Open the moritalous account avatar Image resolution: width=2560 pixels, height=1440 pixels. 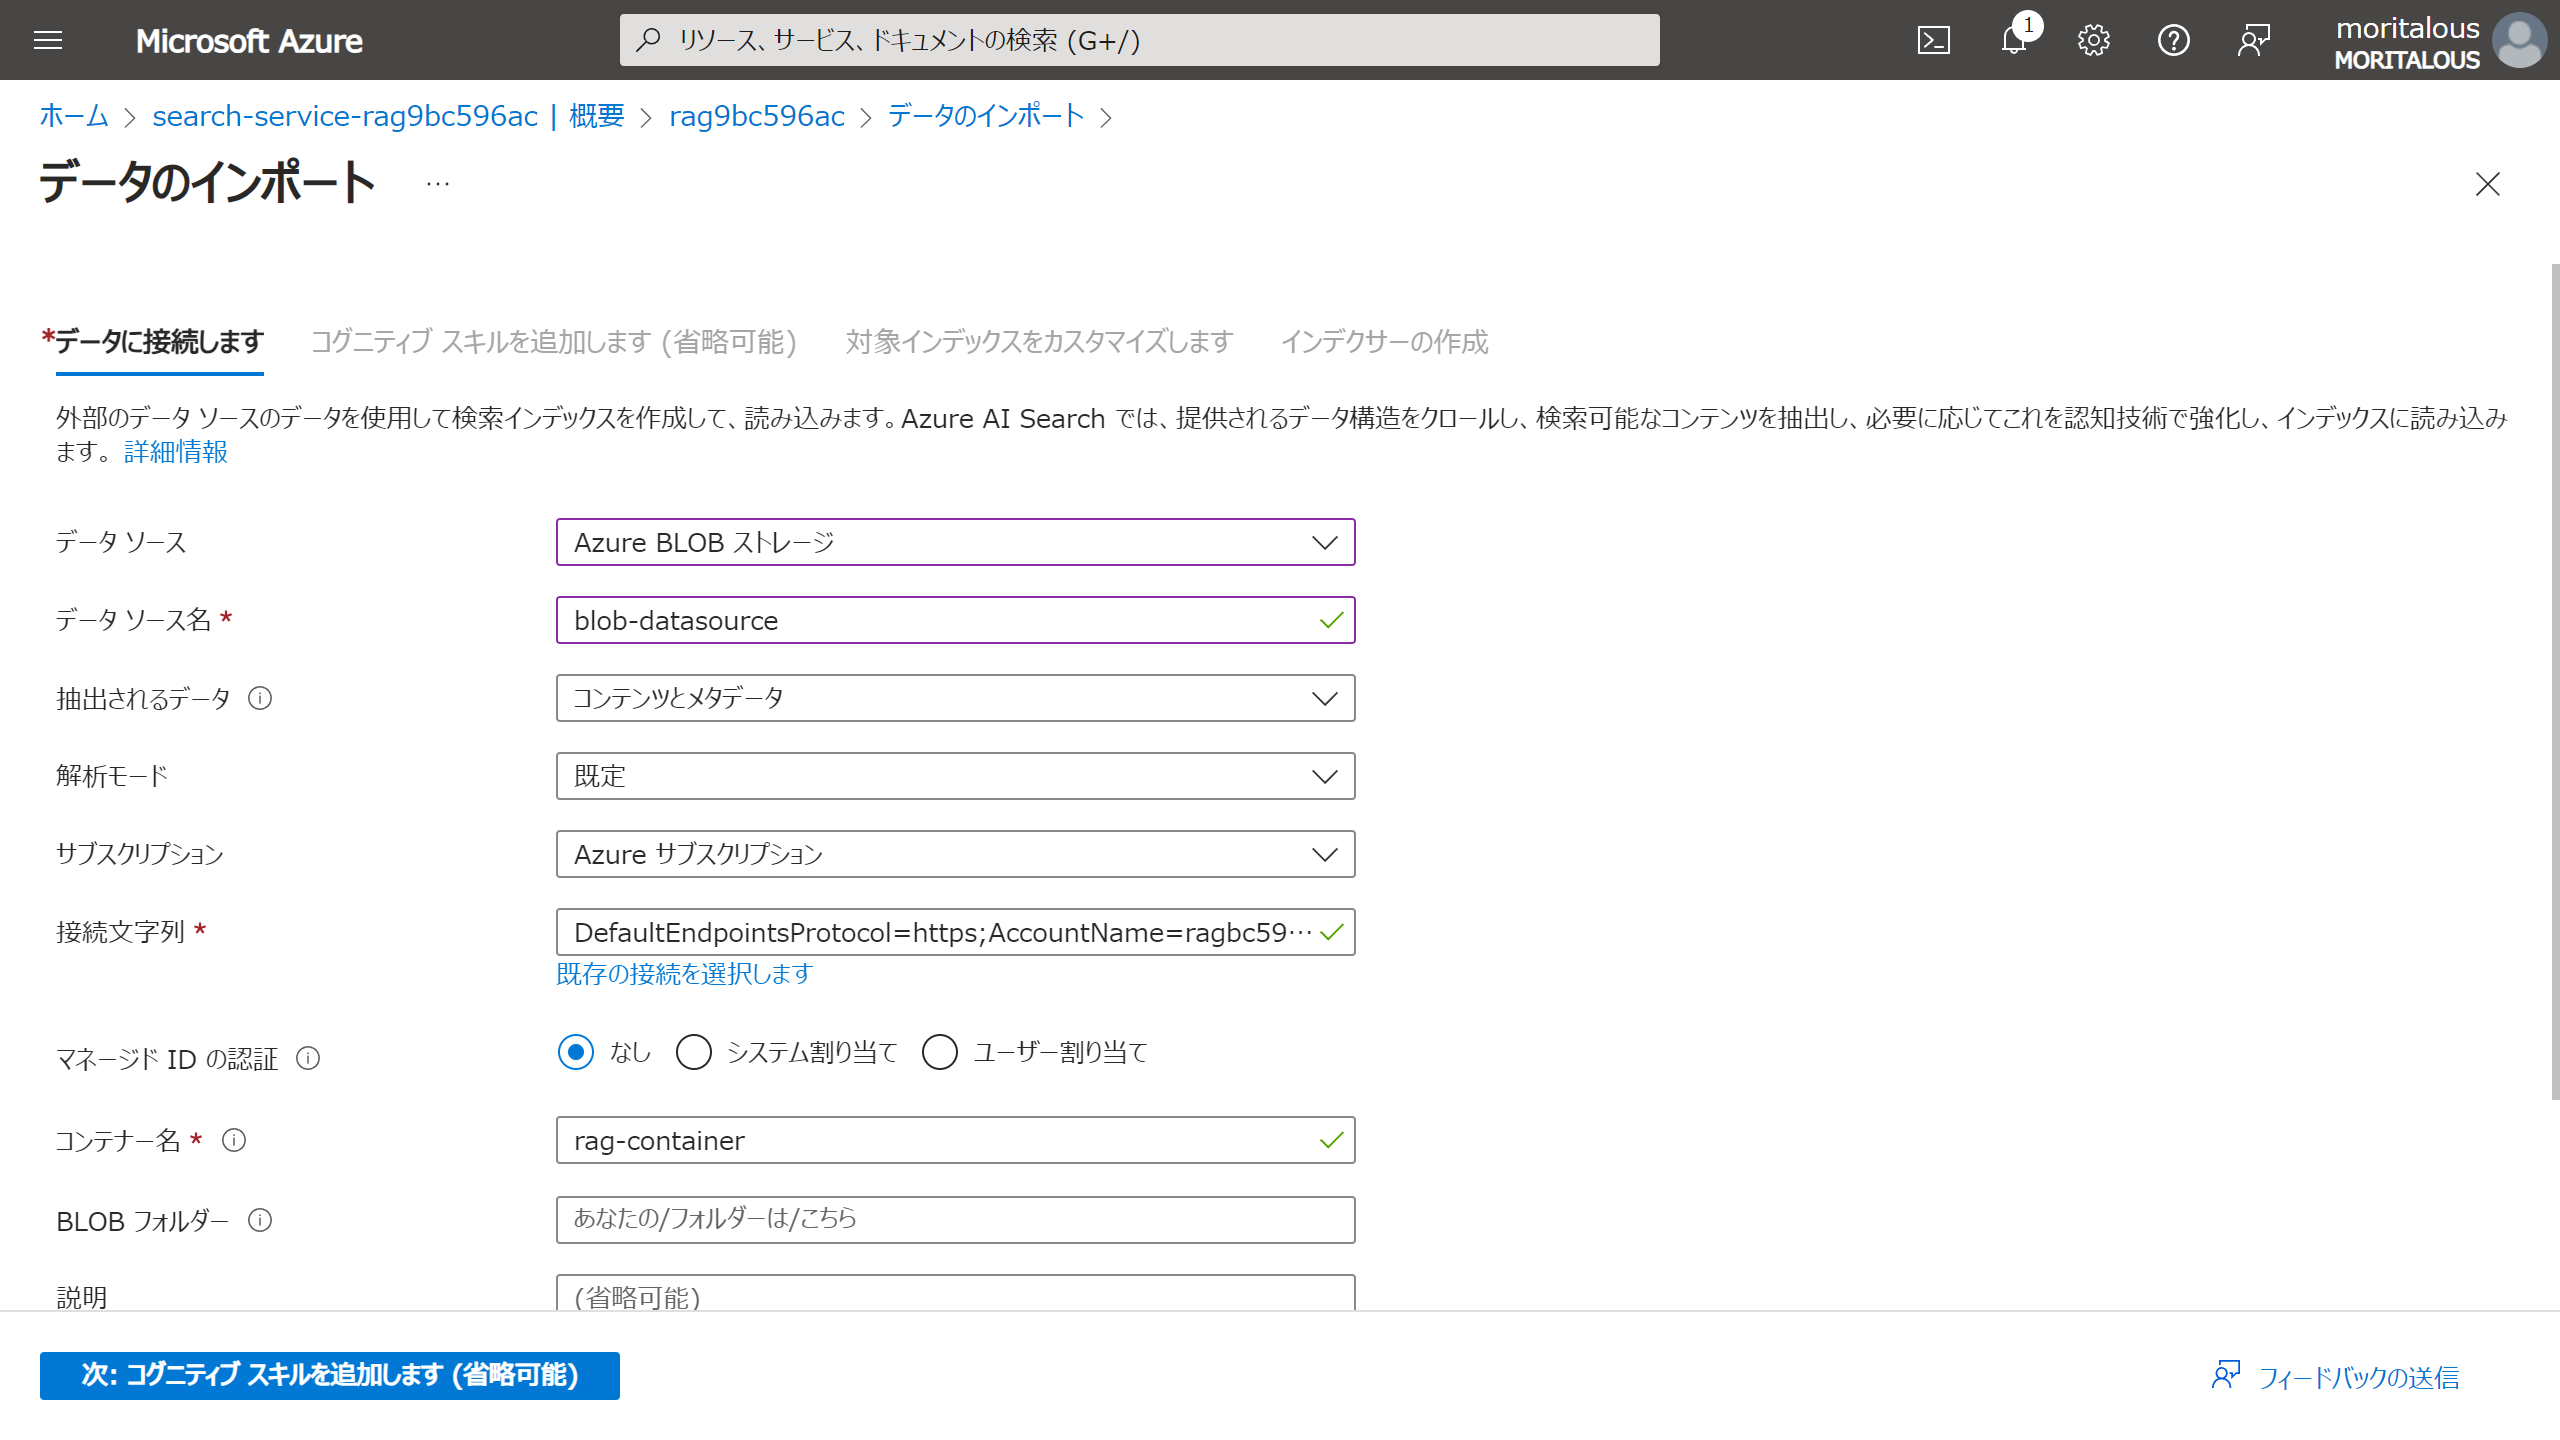(x=2521, y=40)
